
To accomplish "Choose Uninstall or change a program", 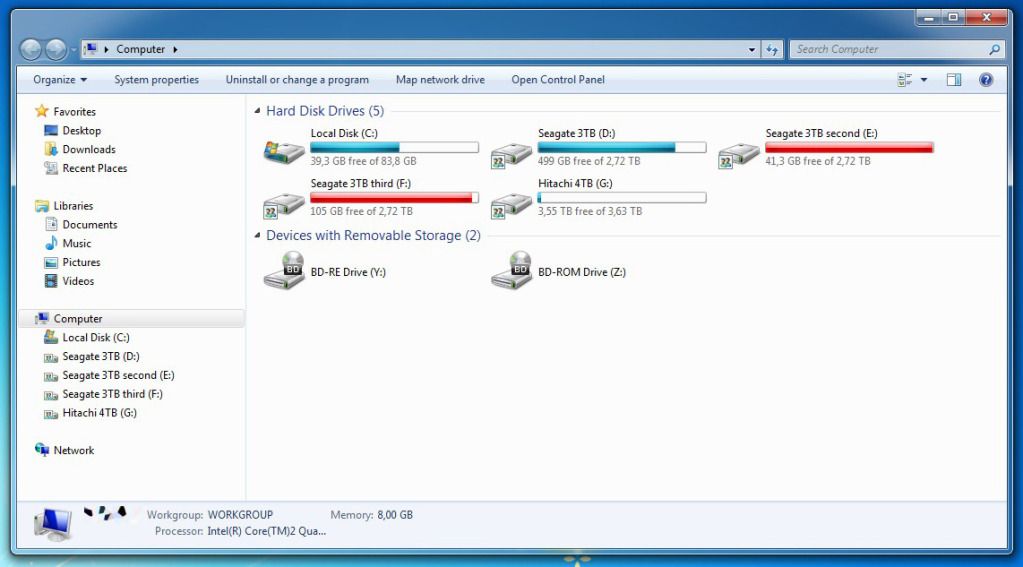I will click(297, 80).
